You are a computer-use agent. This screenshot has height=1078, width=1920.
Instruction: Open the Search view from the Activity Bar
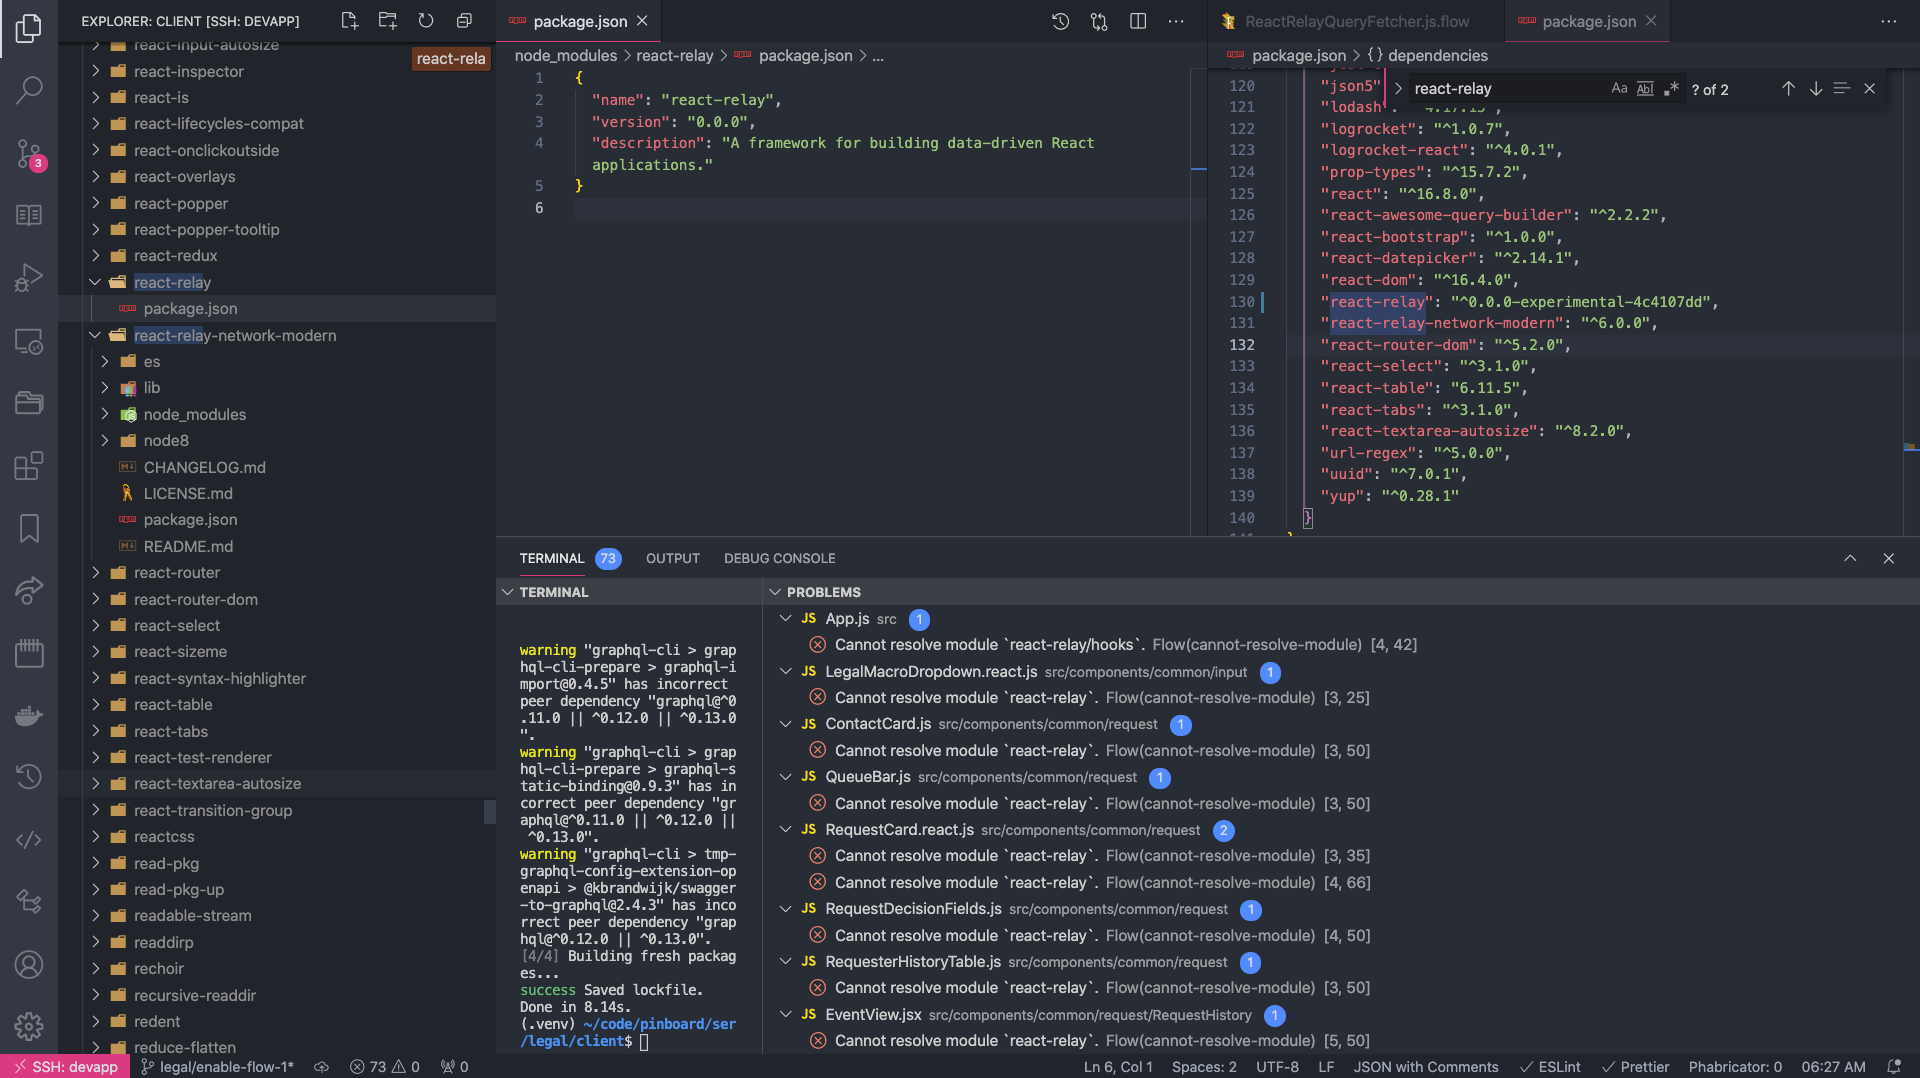(x=29, y=90)
